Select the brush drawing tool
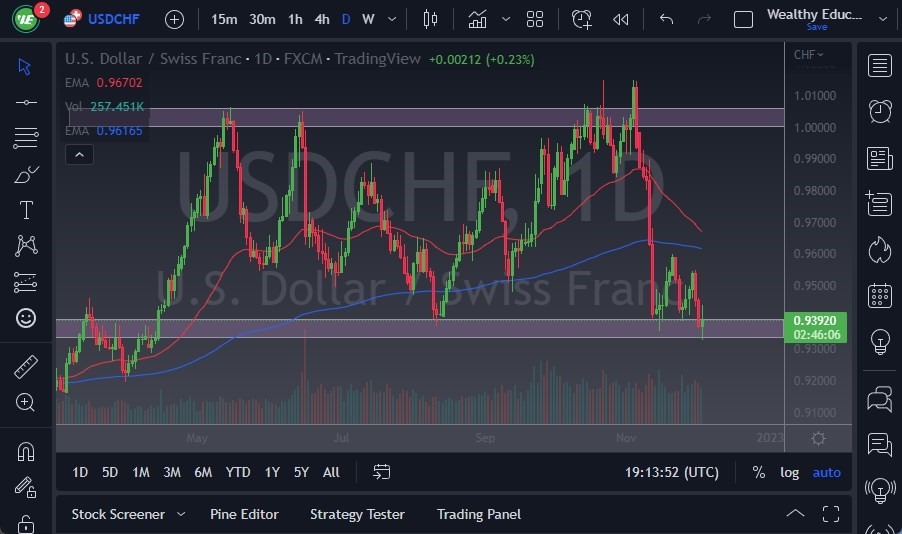 [26, 174]
